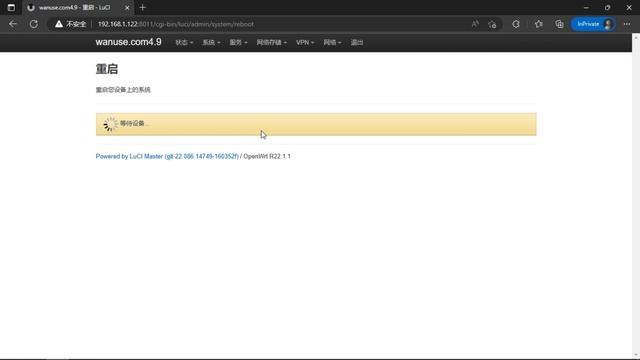640x360 pixels.
Task: Click the browser back arrow
Action: 13,24
